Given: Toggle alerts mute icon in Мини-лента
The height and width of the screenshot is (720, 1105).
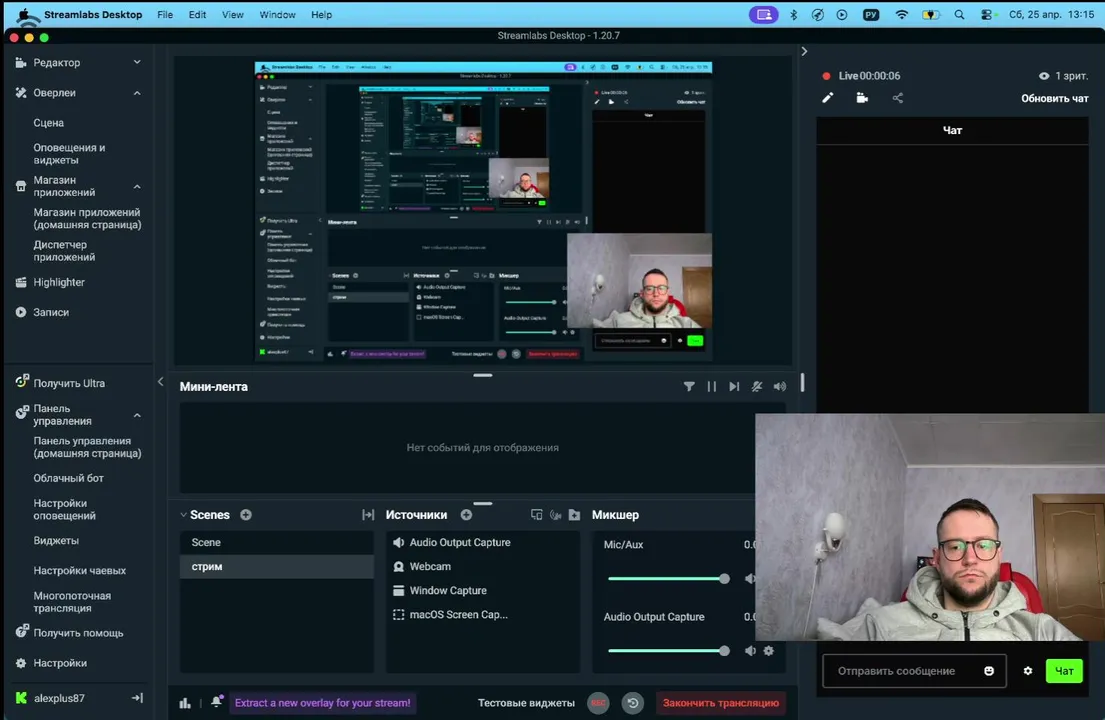Looking at the screenshot, I should pos(757,386).
